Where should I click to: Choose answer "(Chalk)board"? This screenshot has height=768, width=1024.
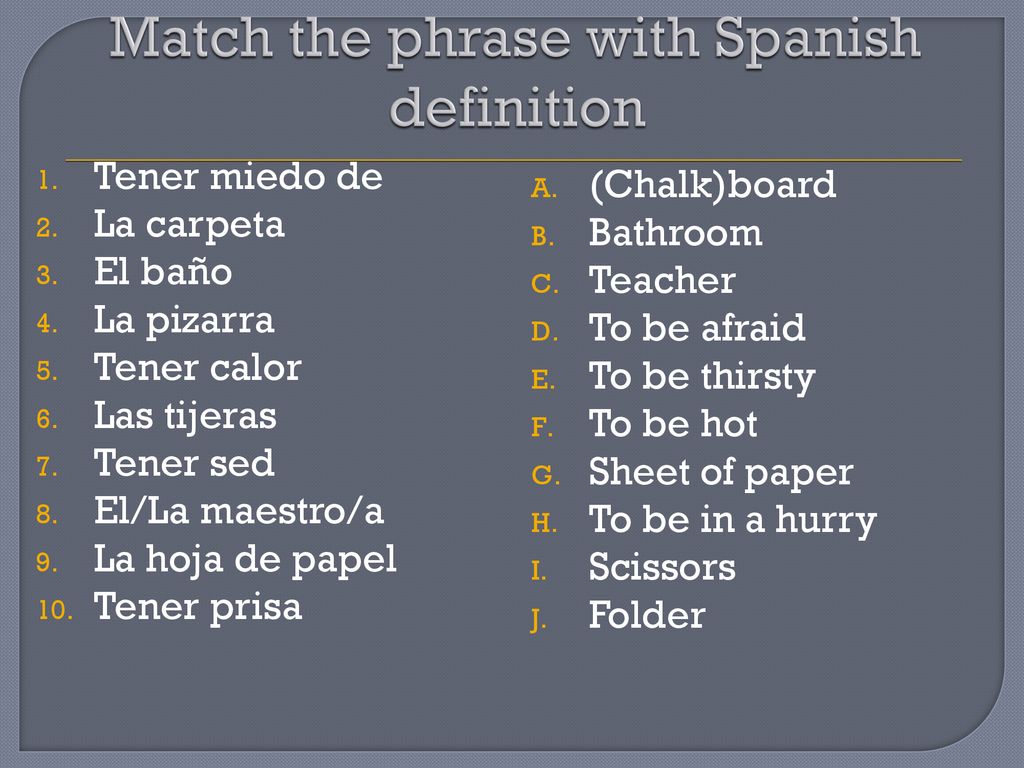coord(712,185)
